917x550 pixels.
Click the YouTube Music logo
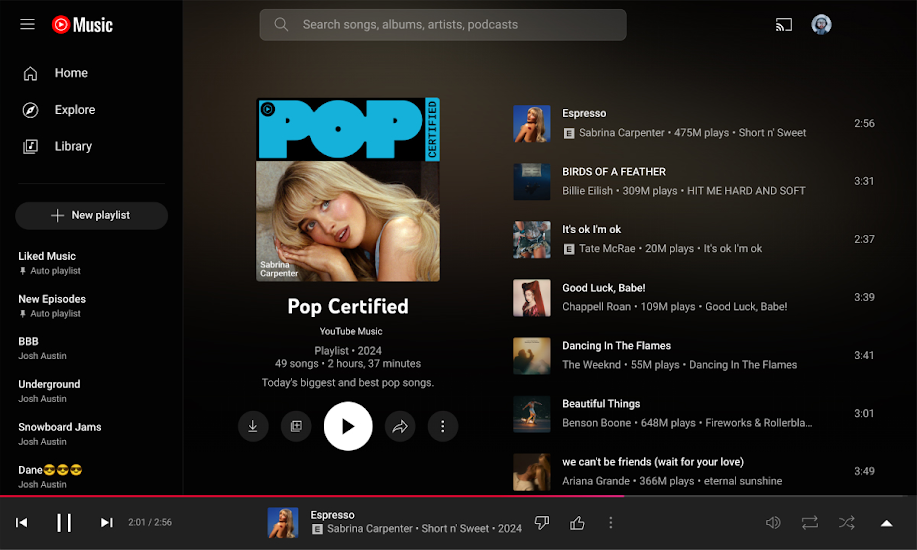(x=82, y=25)
